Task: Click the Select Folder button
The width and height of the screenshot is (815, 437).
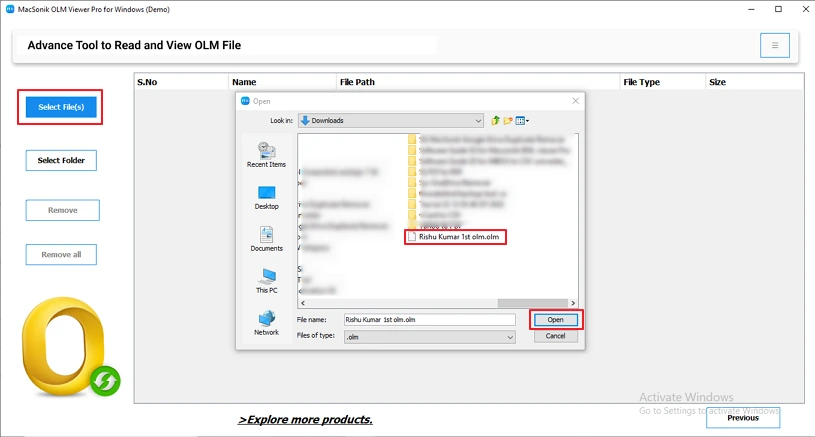Action: point(61,161)
